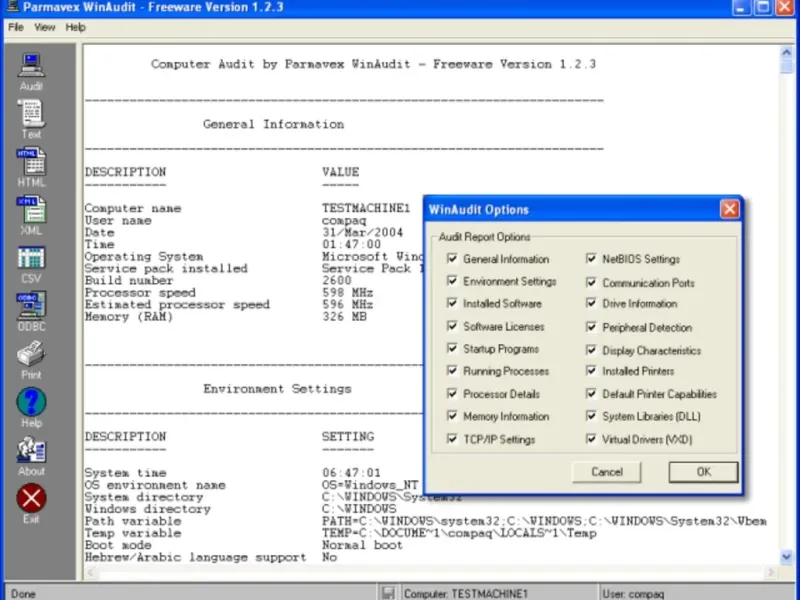
Task: Uncheck General Information option
Action: [x=452, y=258]
